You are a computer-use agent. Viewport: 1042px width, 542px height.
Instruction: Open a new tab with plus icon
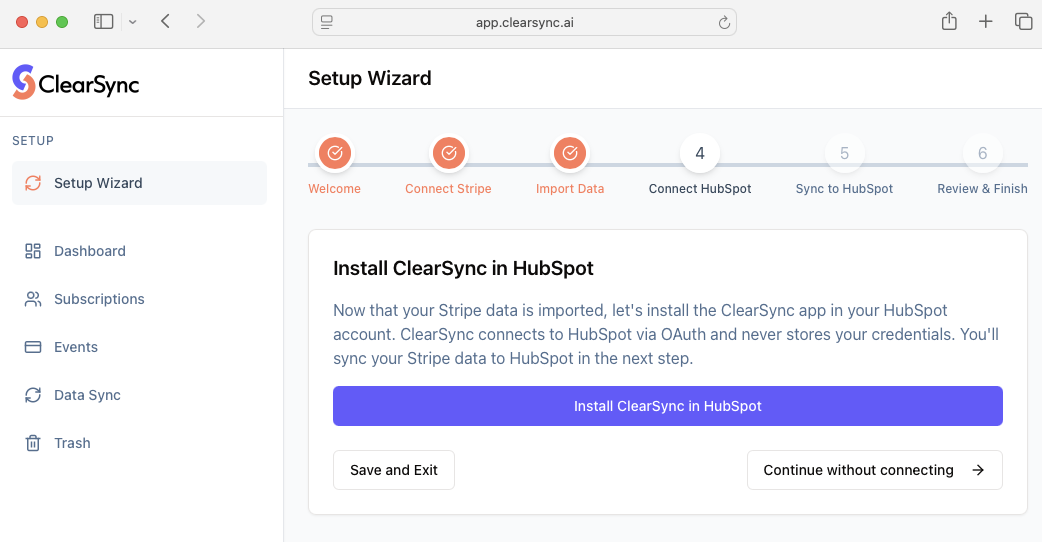(x=986, y=21)
